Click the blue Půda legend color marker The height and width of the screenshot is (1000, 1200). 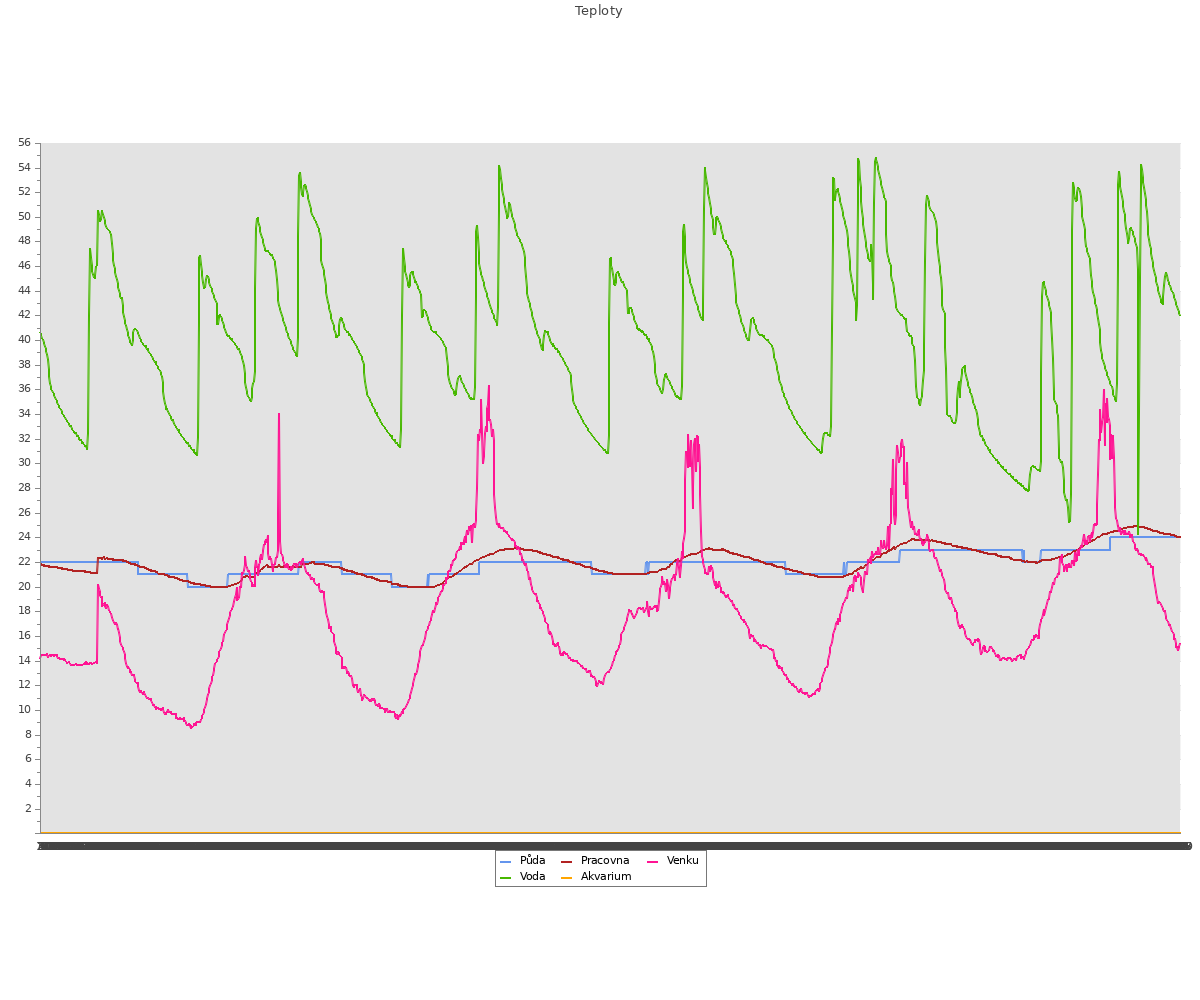[x=506, y=861]
